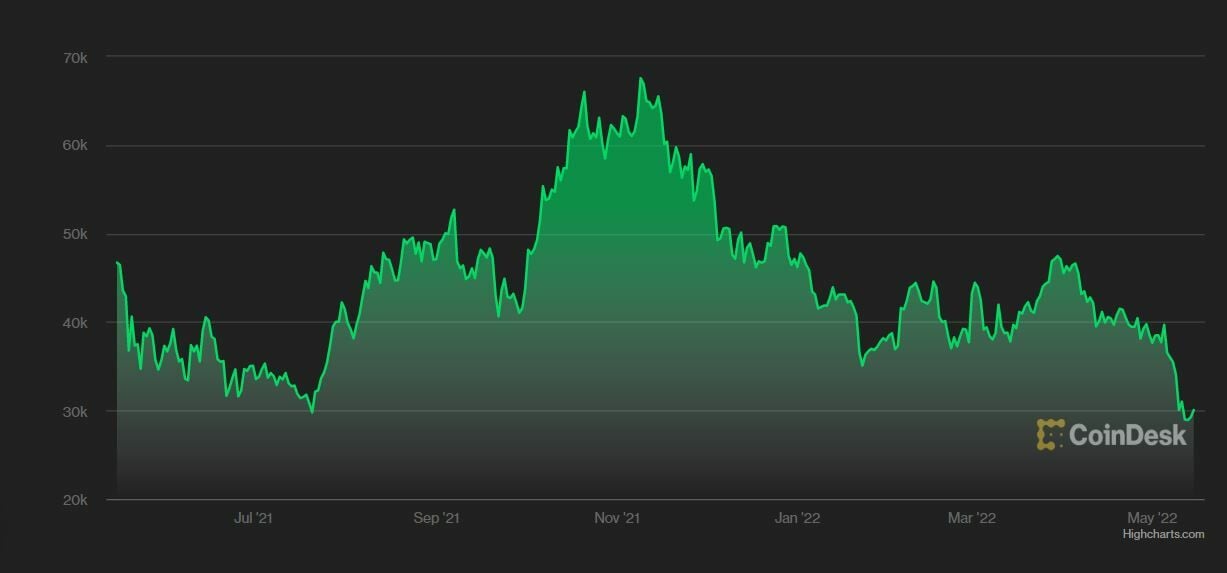Select the 30k price axis label
Screen dimensions: 1227x573
click(x=75, y=412)
